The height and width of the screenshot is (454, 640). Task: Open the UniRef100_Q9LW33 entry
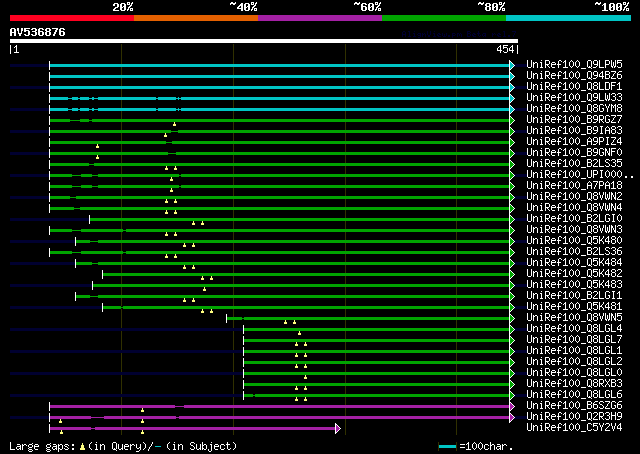(574, 97)
